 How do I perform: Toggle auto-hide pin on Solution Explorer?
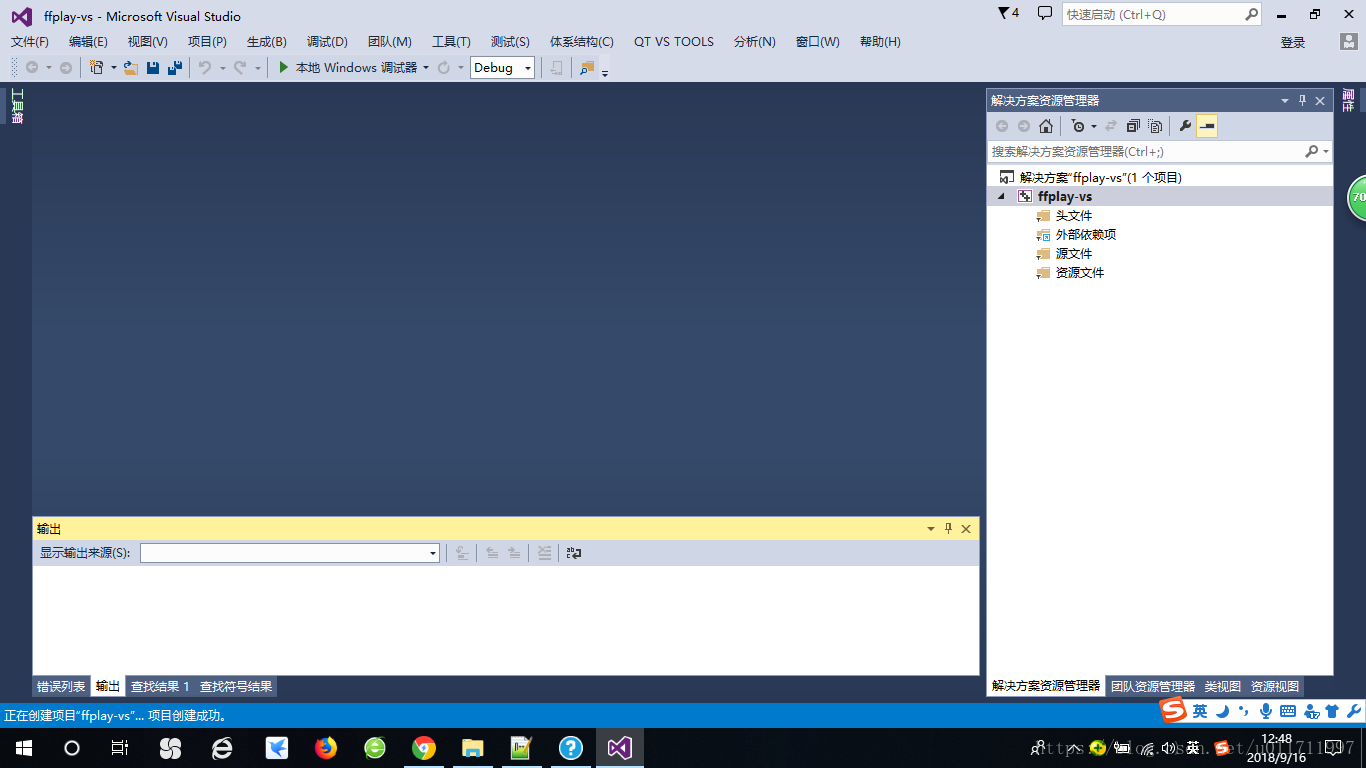tap(1302, 101)
